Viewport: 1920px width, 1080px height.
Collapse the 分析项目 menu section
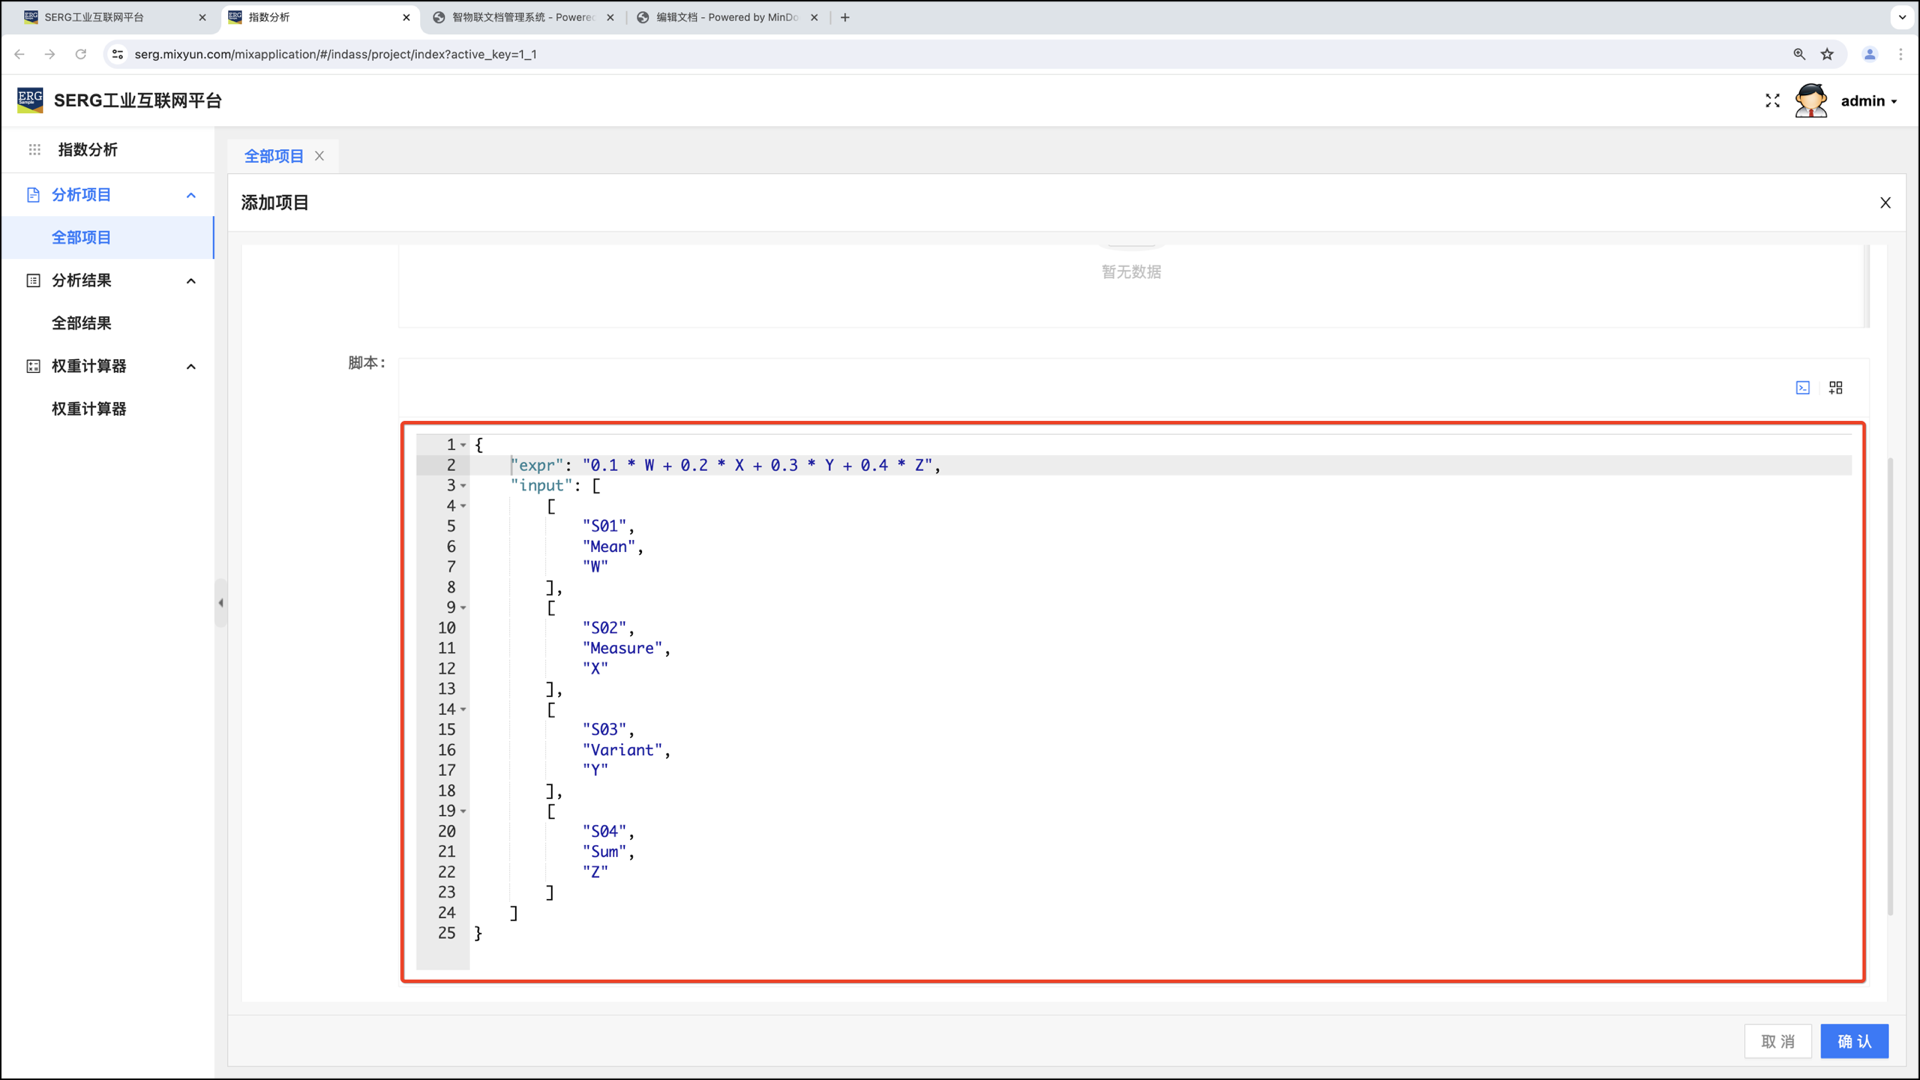191,195
